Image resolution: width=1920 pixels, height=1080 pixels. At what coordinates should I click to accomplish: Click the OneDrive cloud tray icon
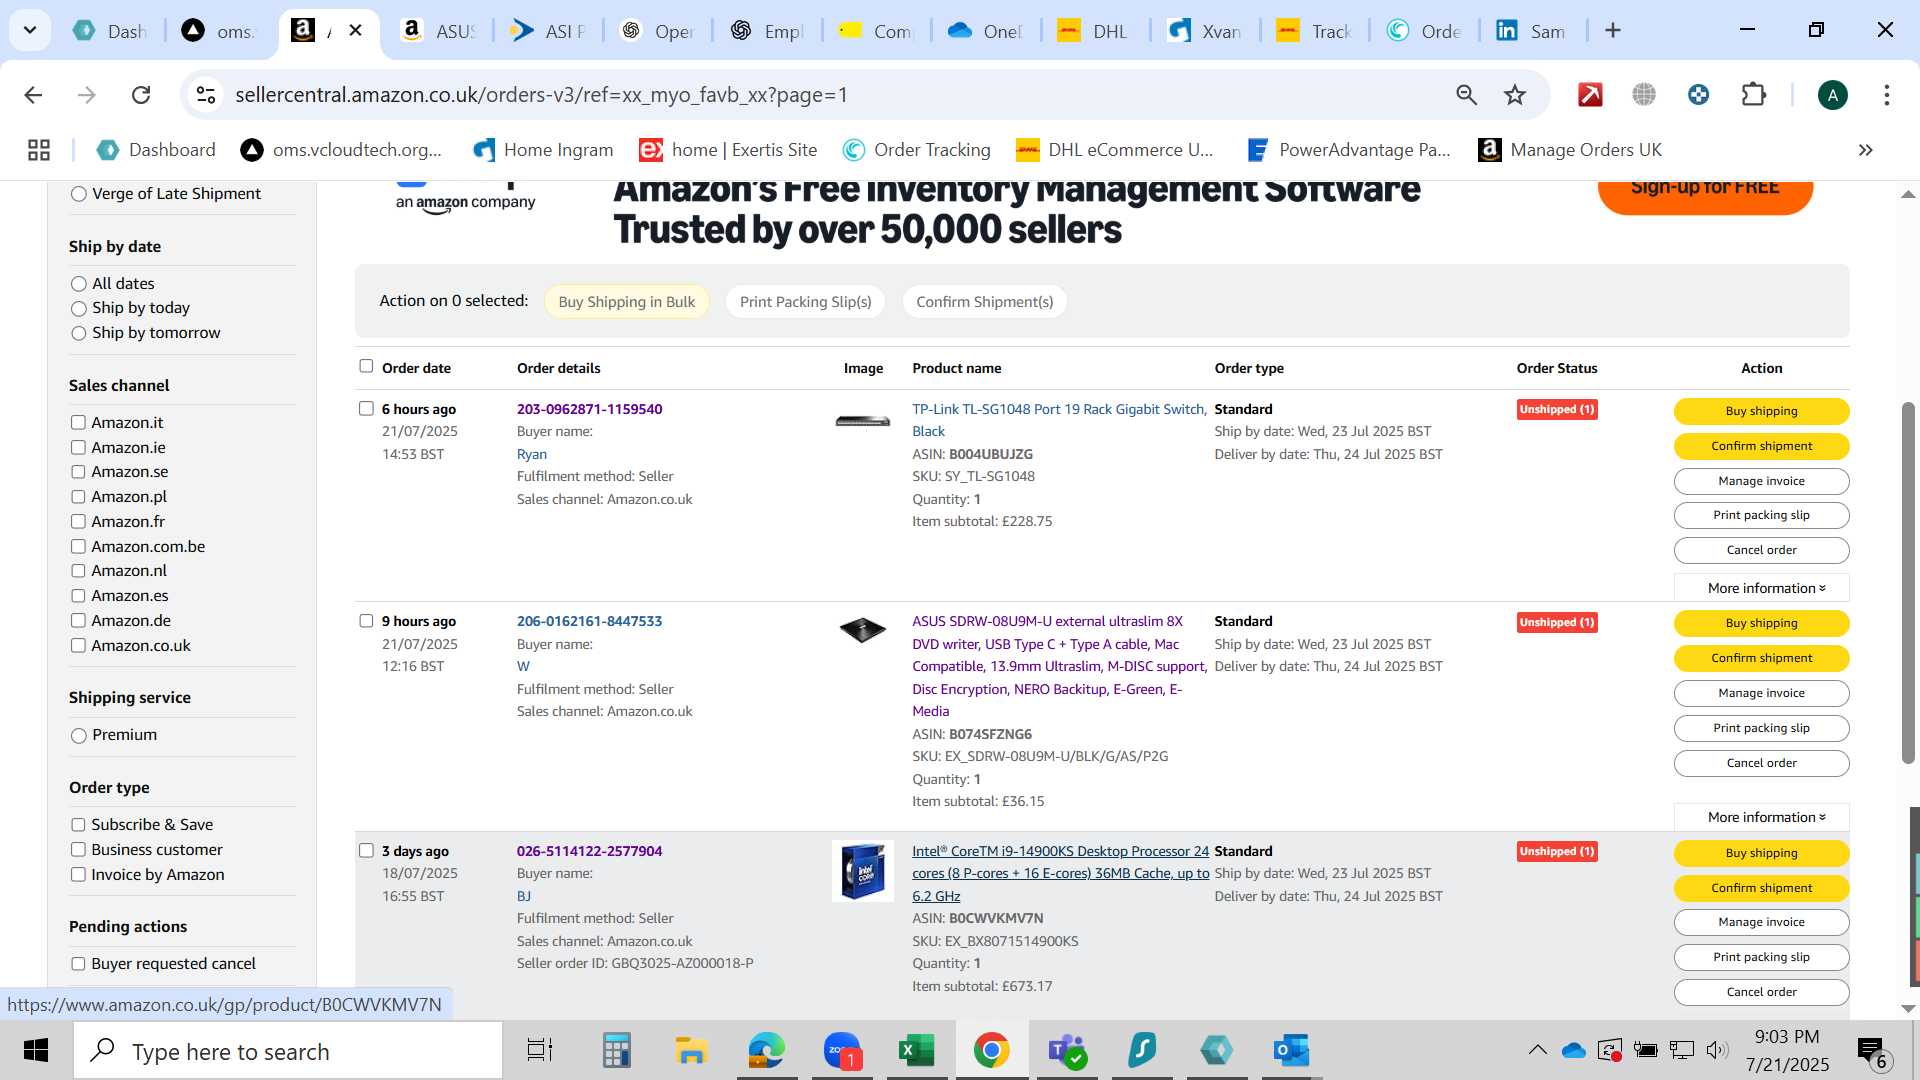tap(1573, 1051)
